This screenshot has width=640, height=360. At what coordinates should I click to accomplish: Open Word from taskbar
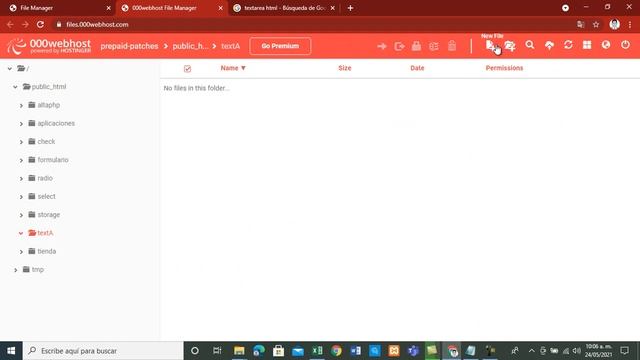pyautogui.click(x=356, y=351)
